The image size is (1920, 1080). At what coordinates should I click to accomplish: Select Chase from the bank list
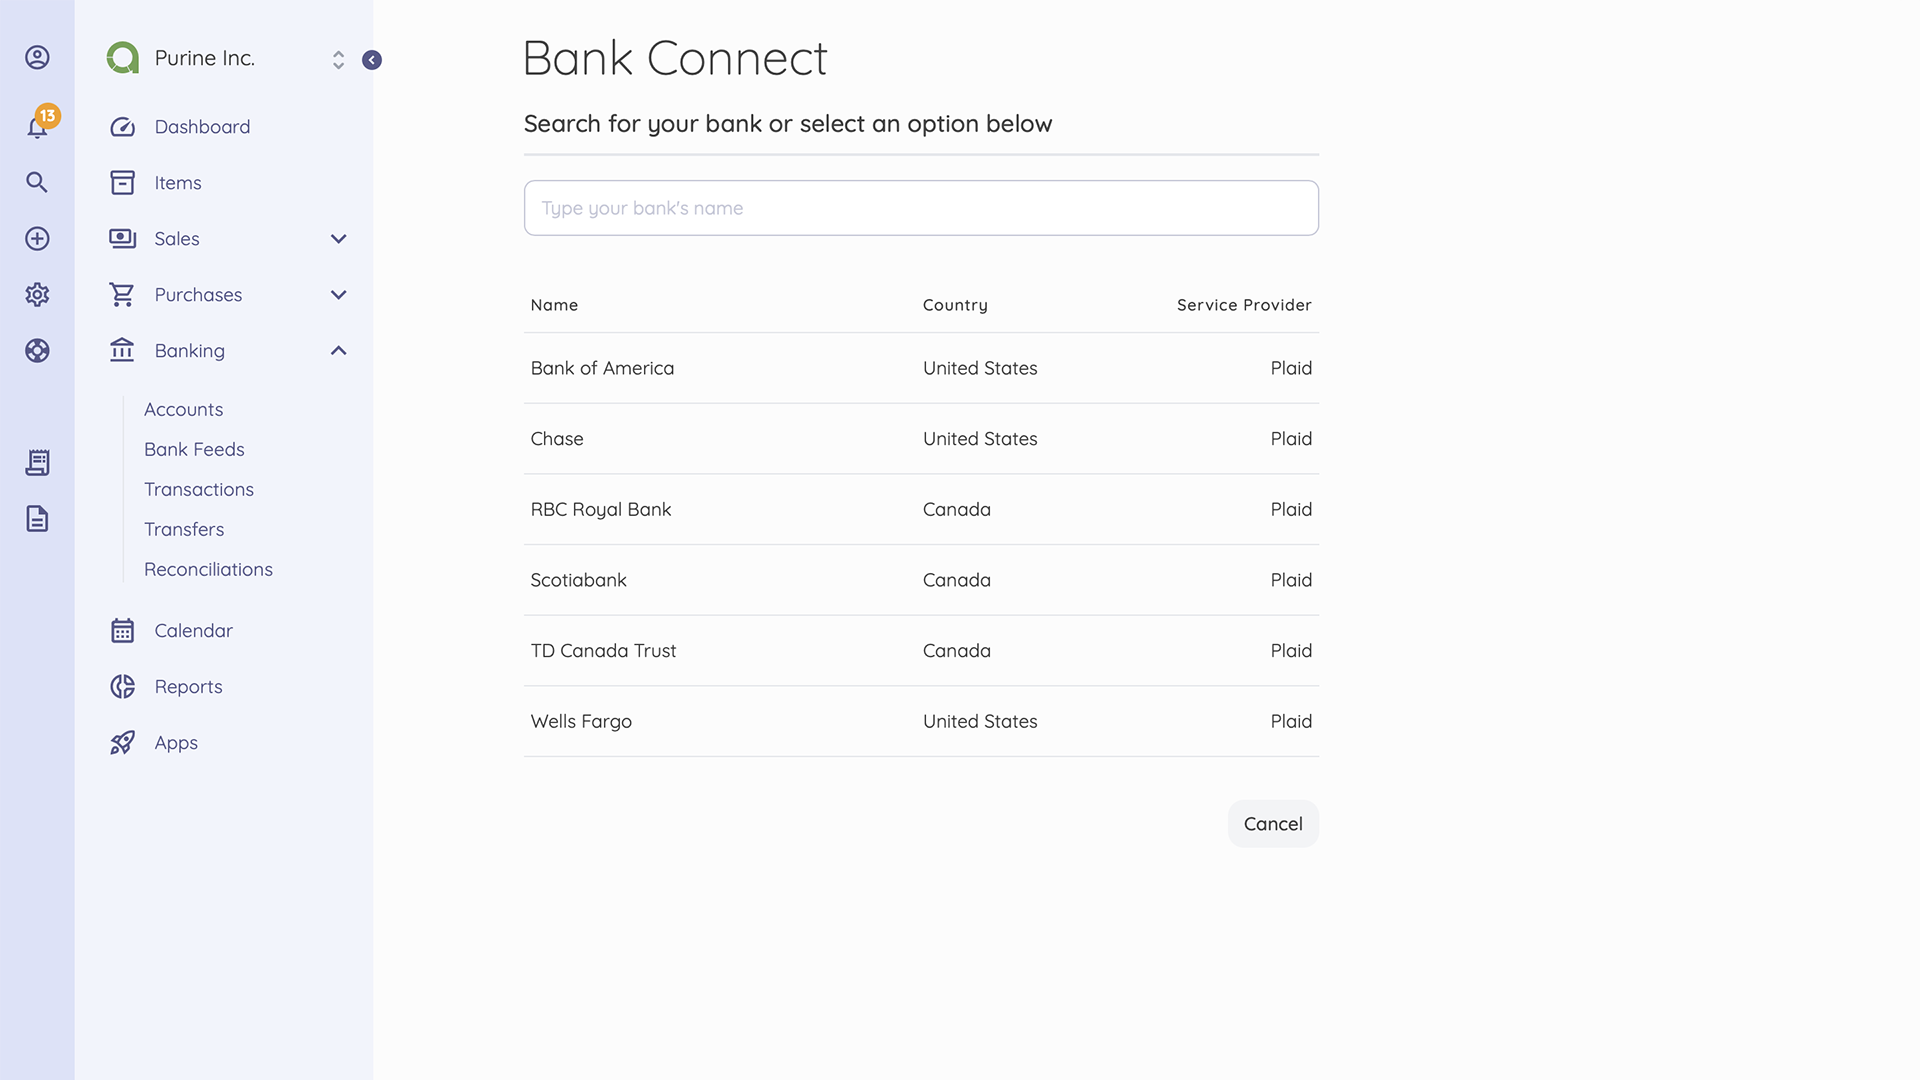(x=557, y=438)
